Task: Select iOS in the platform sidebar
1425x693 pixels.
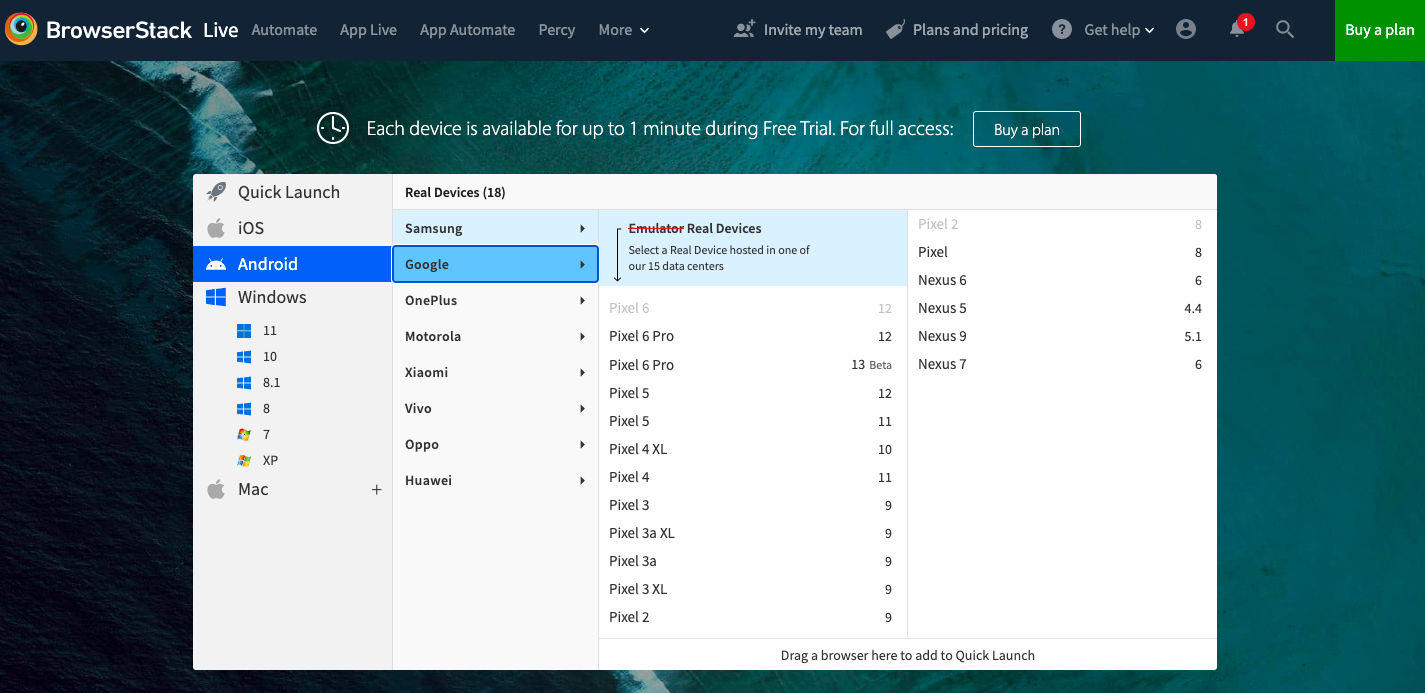Action: coord(251,228)
